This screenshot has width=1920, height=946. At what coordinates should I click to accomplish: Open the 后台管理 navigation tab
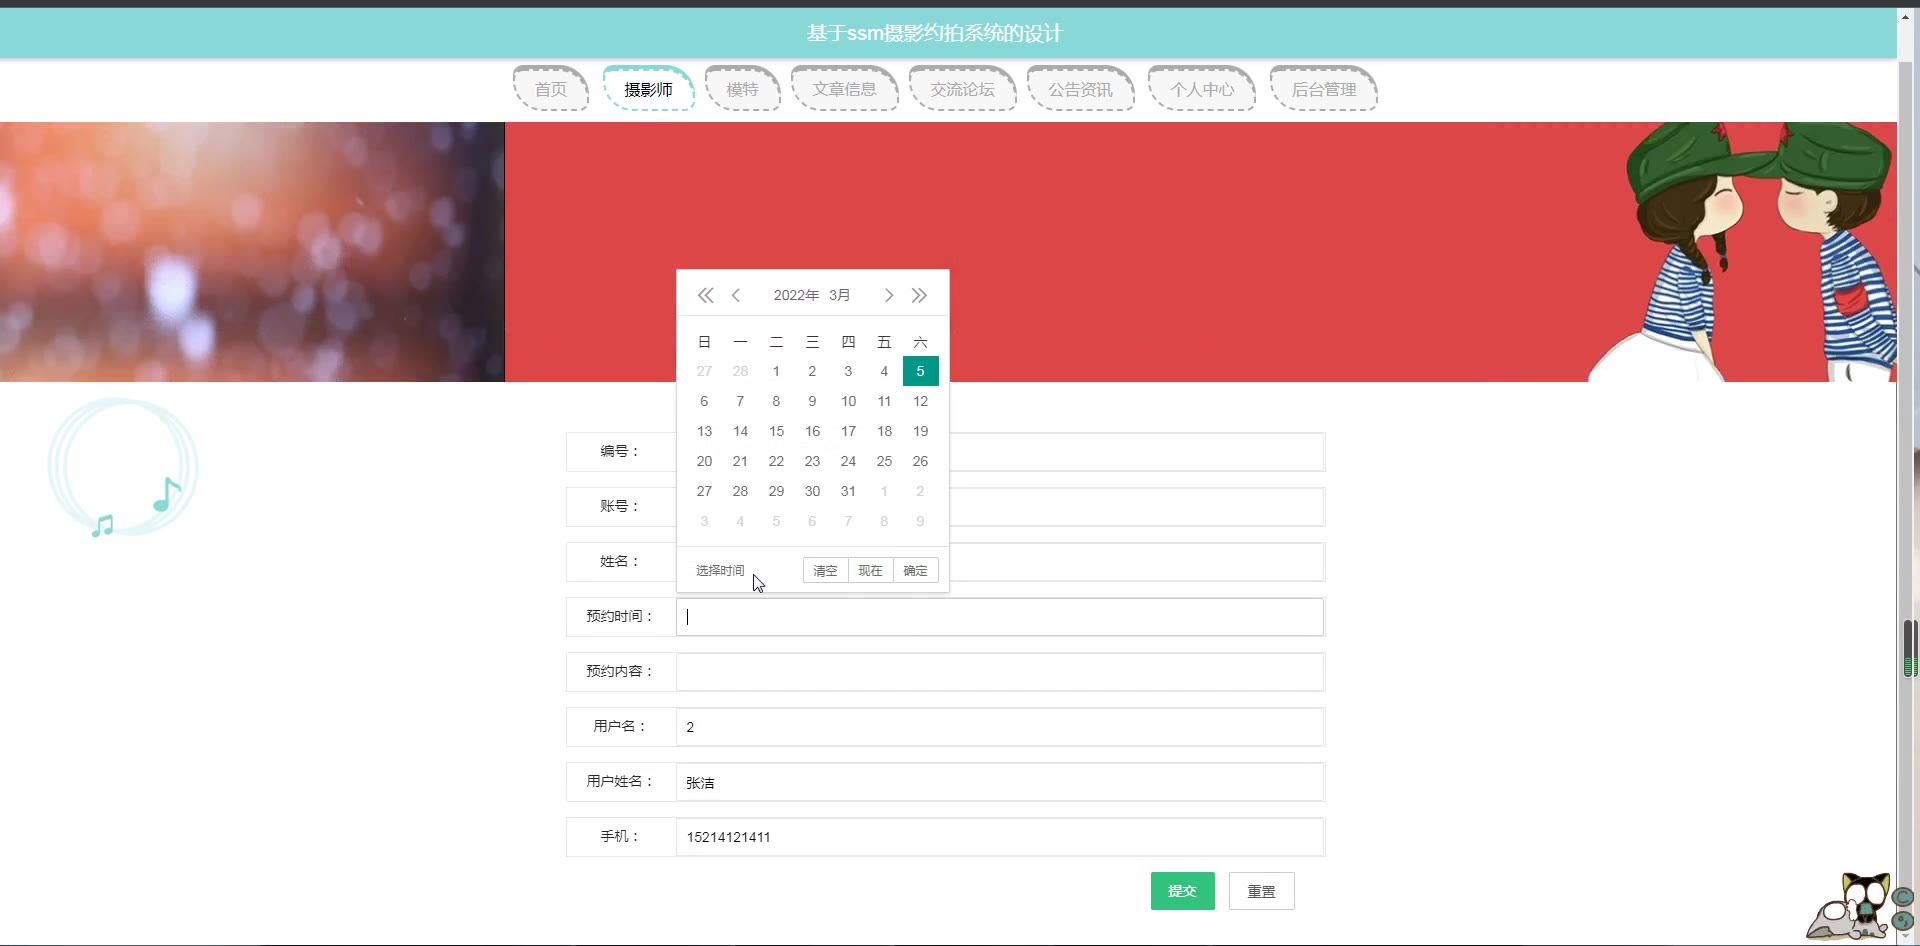pos(1324,89)
